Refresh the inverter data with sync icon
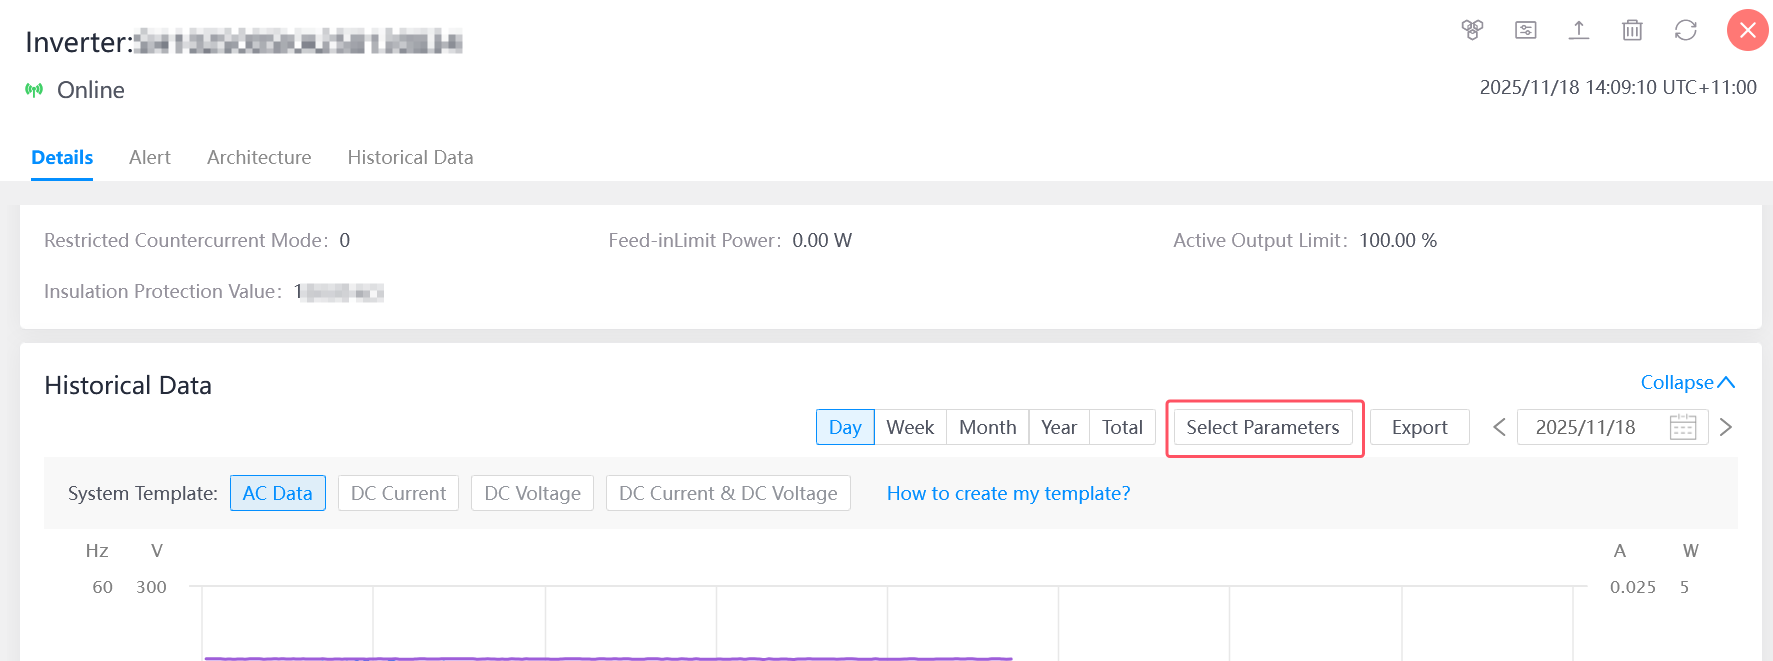1773x661 pixels. (1686, 30)
